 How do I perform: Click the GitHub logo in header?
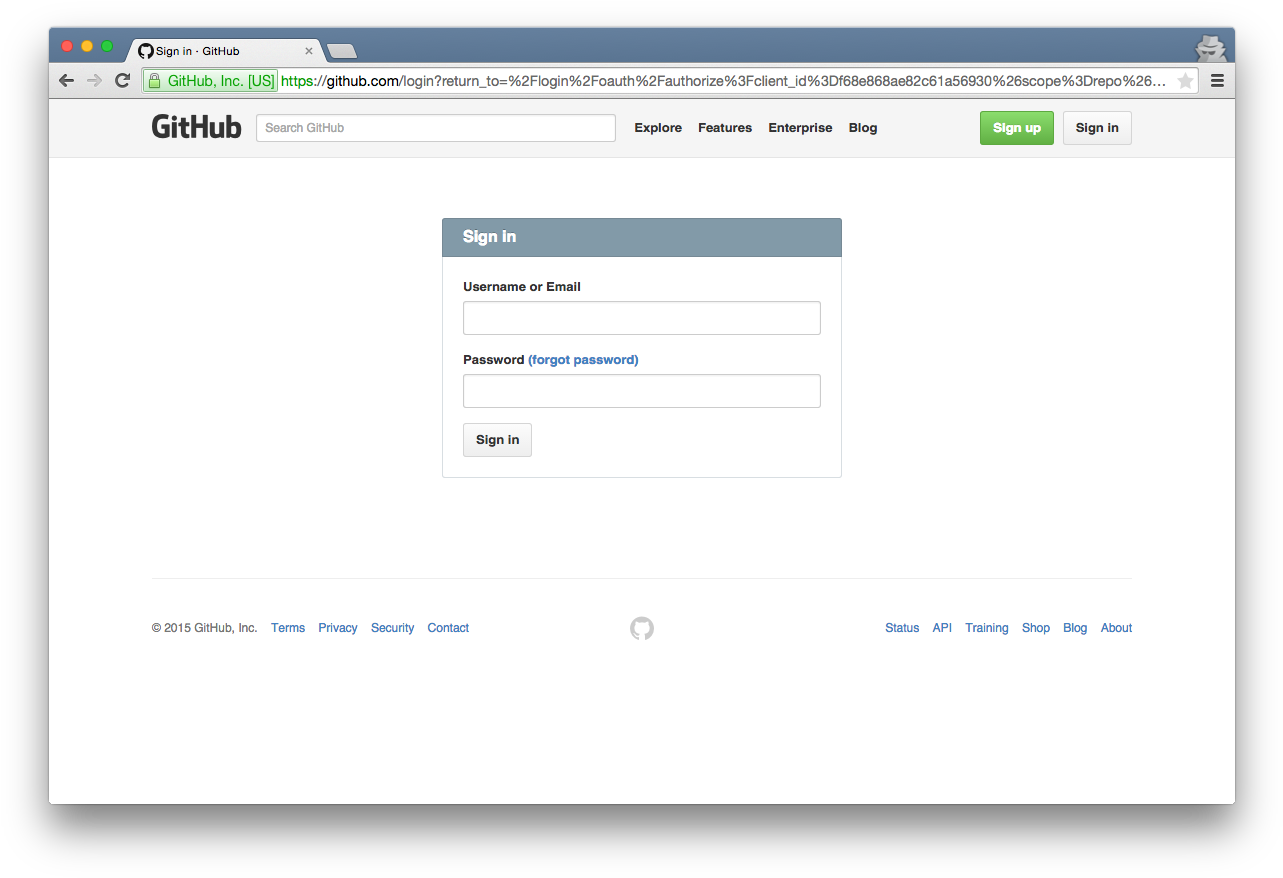(196, 127)
